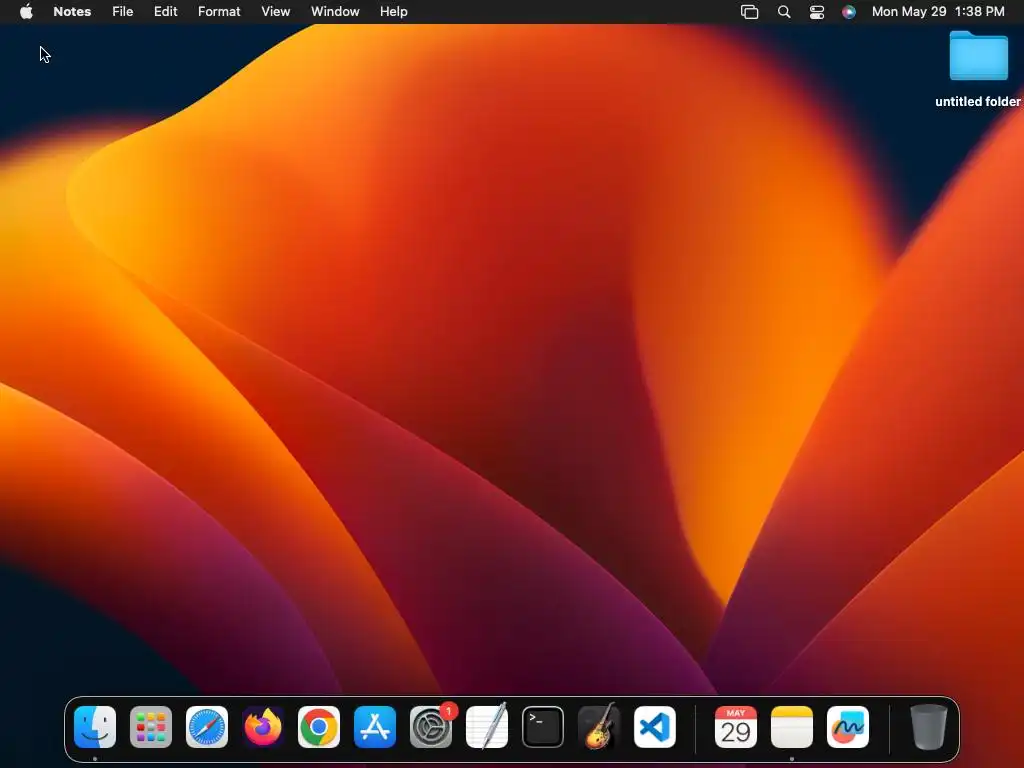Launch GarageBand from the Dock

coord(599,727)
